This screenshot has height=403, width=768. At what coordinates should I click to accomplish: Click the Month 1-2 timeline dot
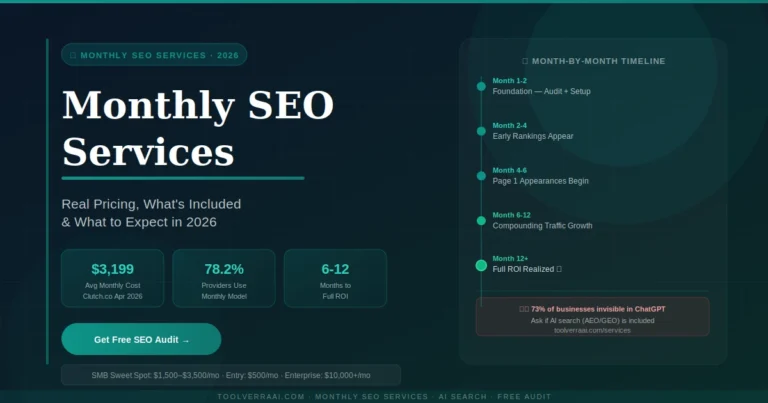click(x=481, y=86)
